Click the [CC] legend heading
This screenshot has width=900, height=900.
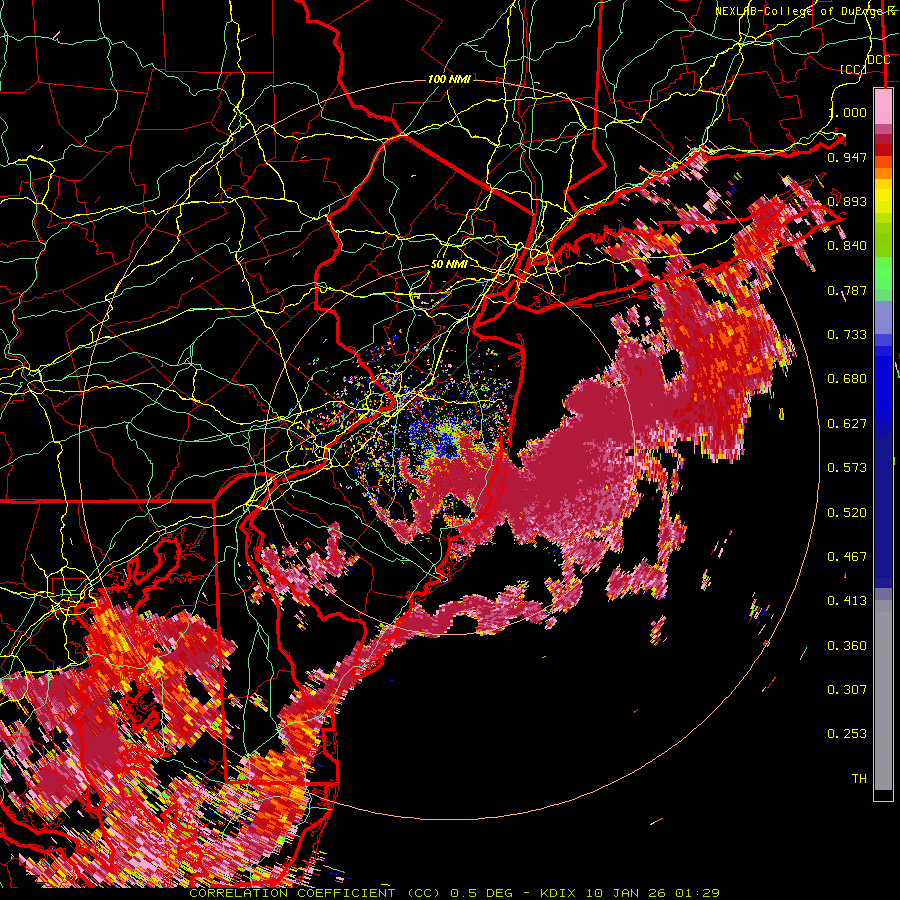tap(853, 69)
